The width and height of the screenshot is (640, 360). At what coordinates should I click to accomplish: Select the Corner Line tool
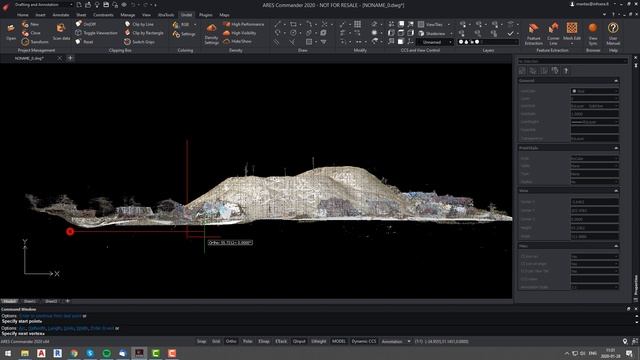click(553, 33)
